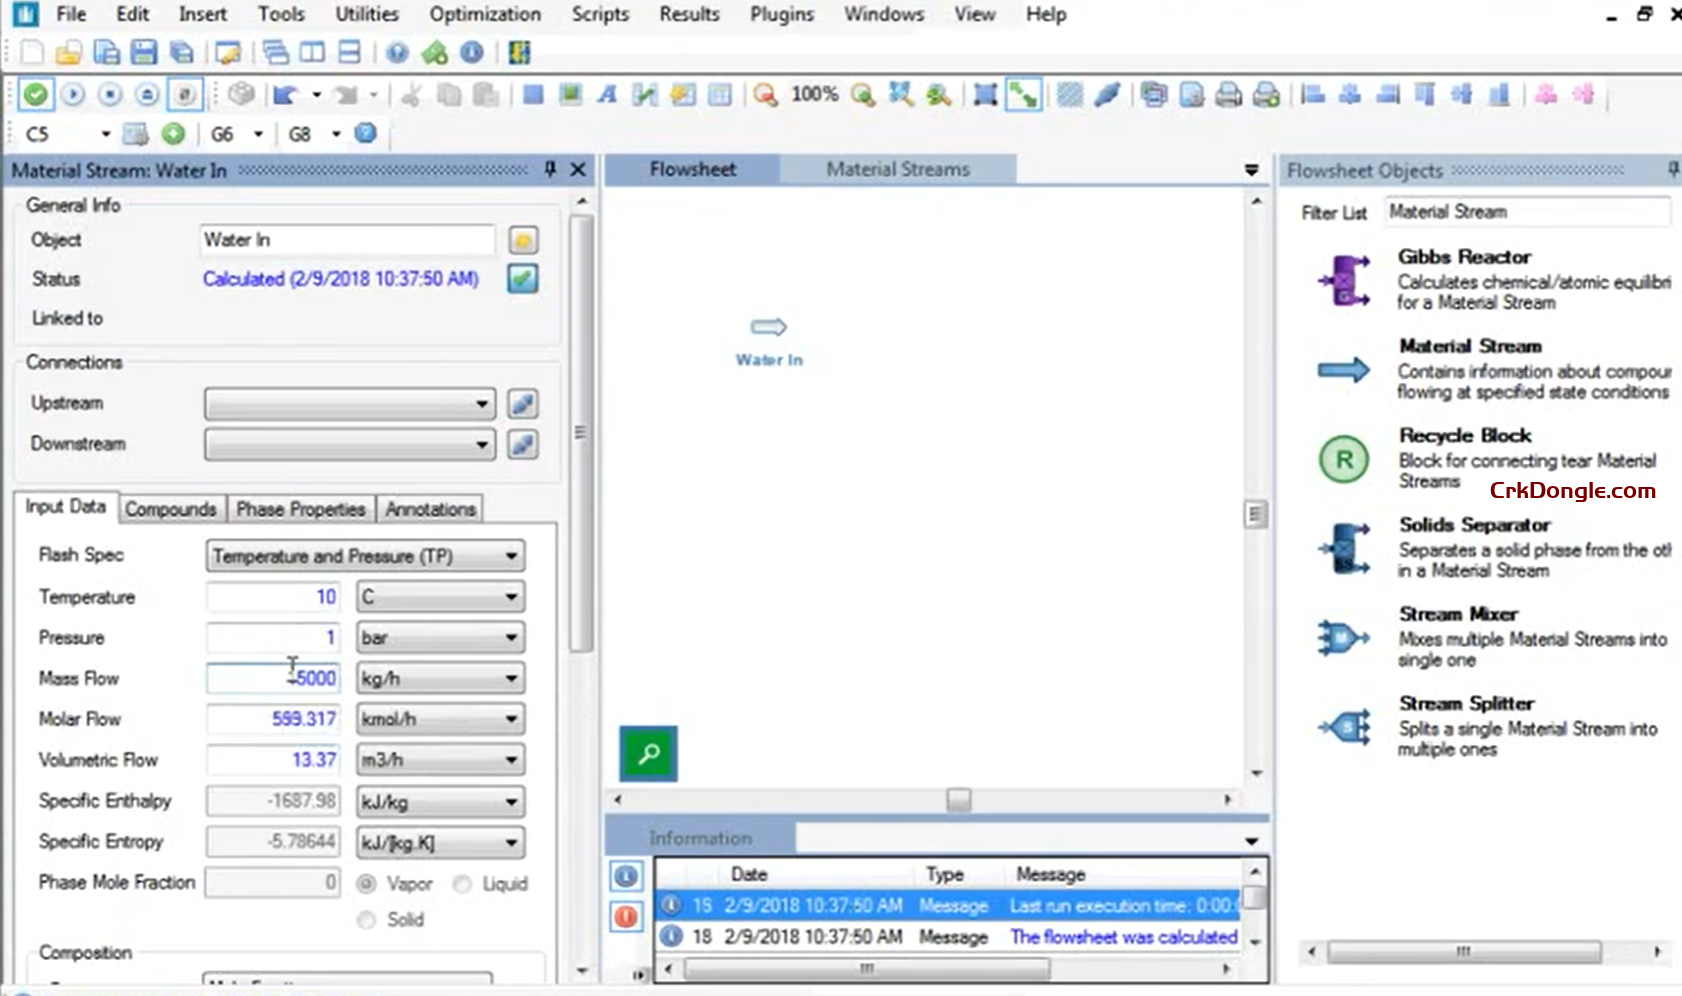
Task: Switch to the Compounds tab
Action: coord(171,509)
